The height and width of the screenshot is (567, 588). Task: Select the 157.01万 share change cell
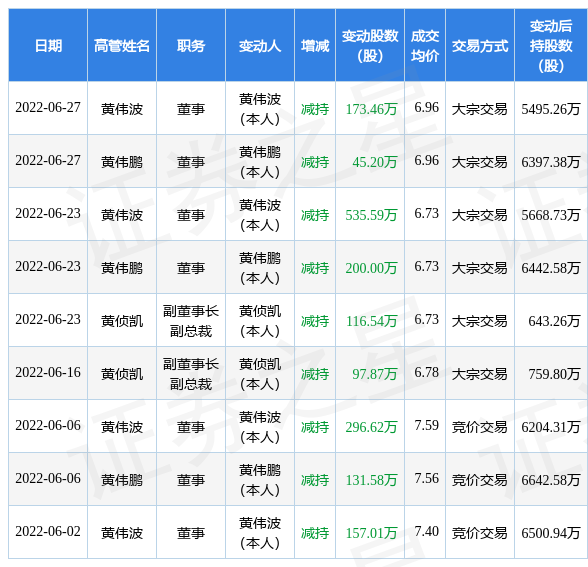[x=371, y=533]
